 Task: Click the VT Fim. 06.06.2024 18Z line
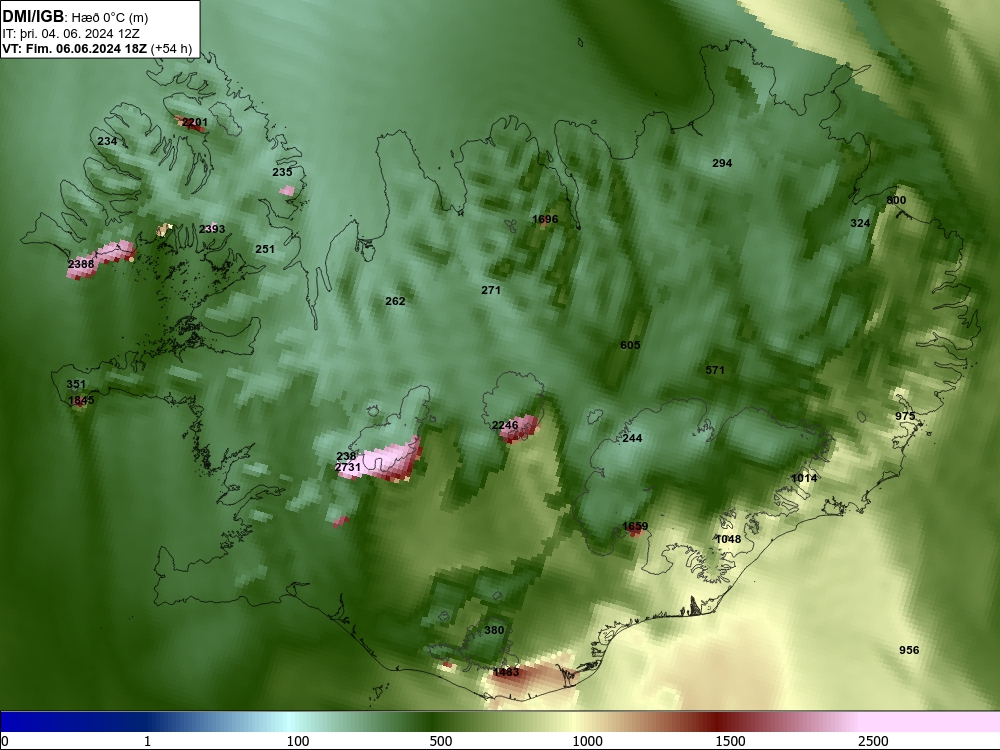96,48
